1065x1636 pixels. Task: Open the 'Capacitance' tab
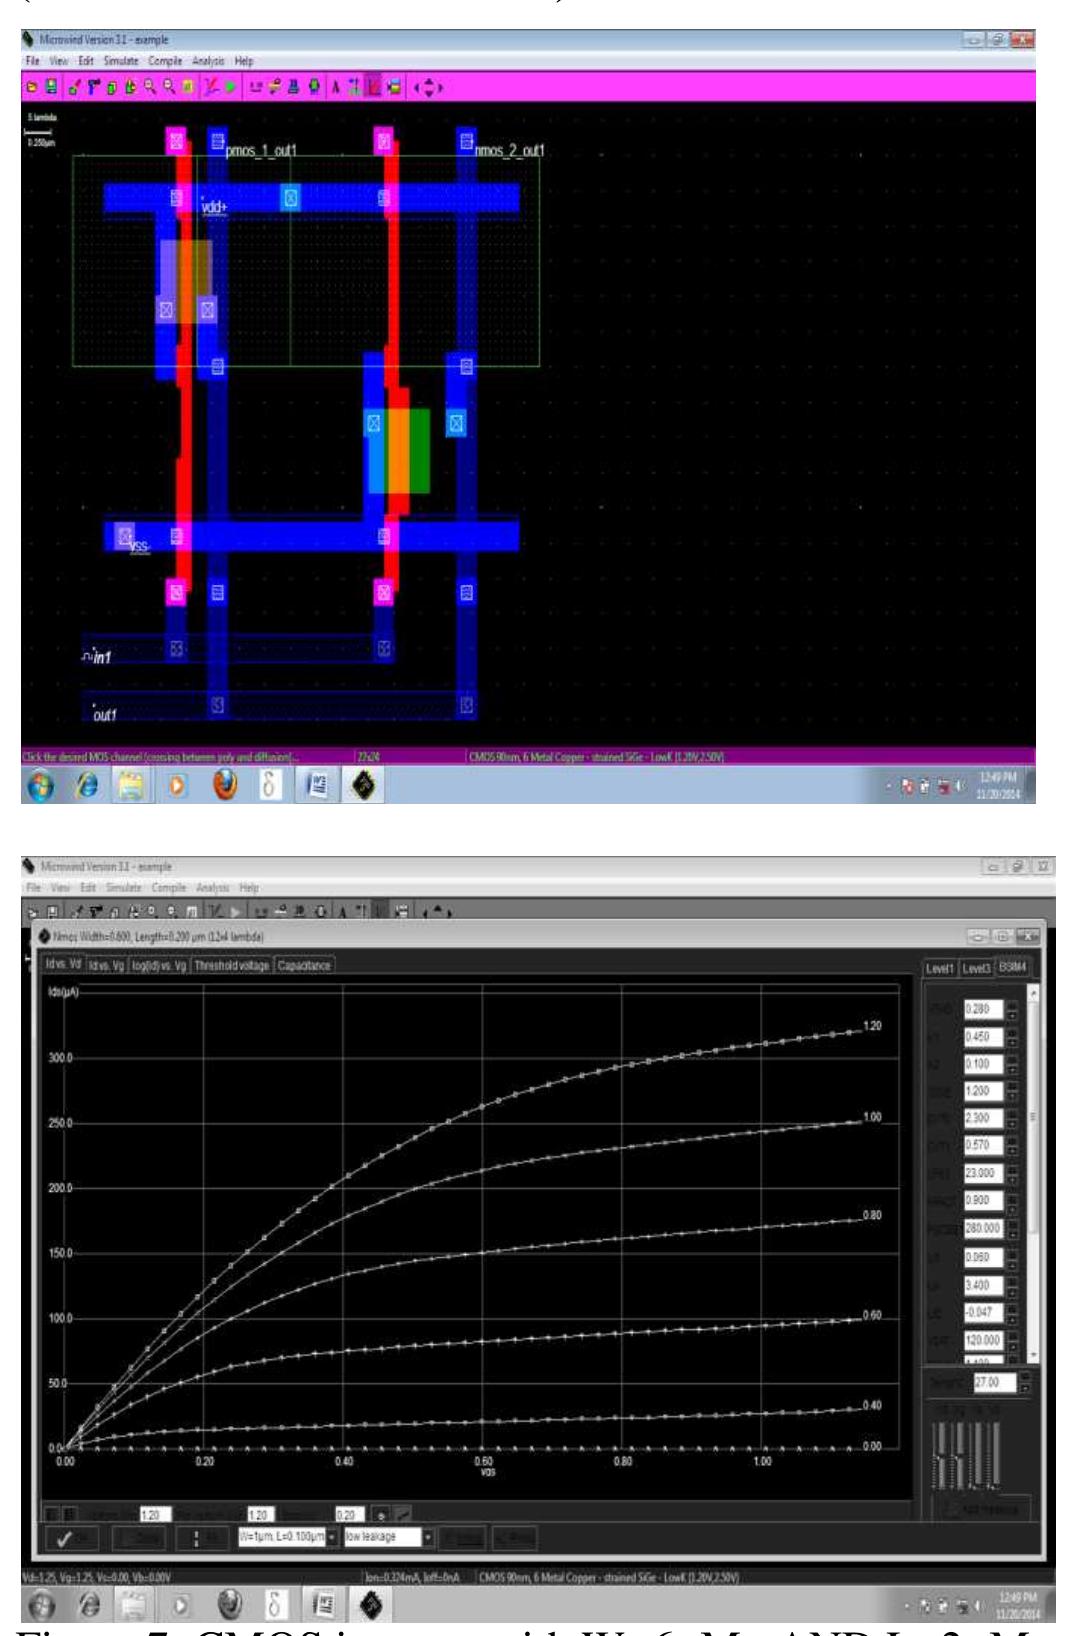304,965
